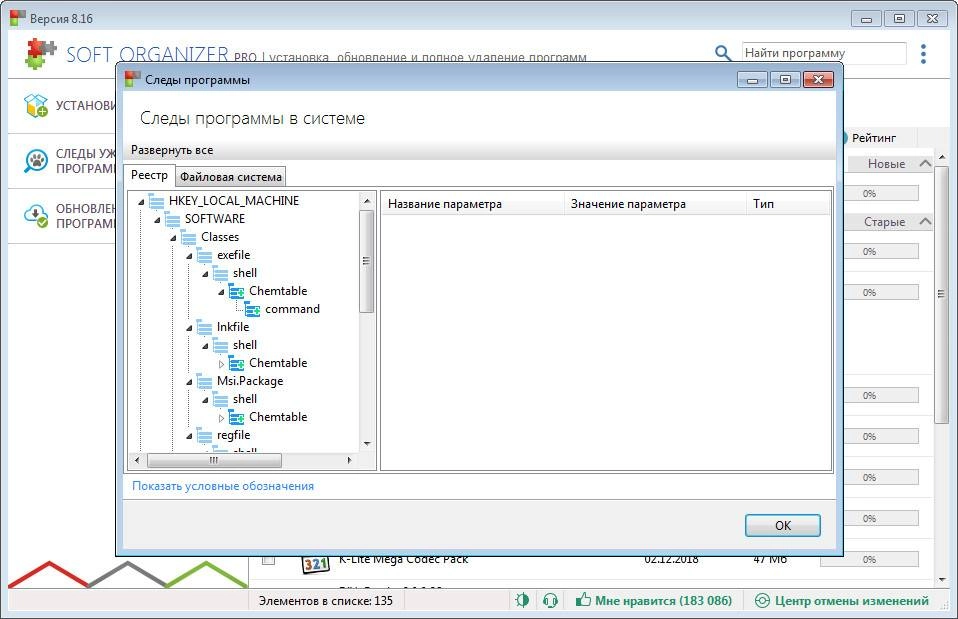Click the undo center circular icon
The image size is (958, 619).
tap(762, 601)
